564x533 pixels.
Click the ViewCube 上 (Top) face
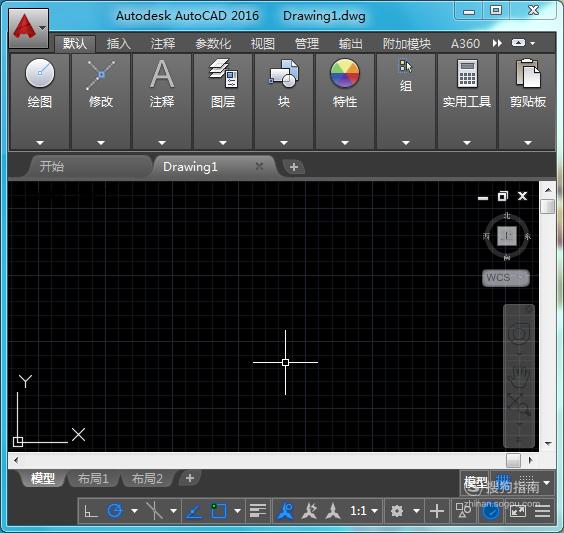click(x=507, y=236)
